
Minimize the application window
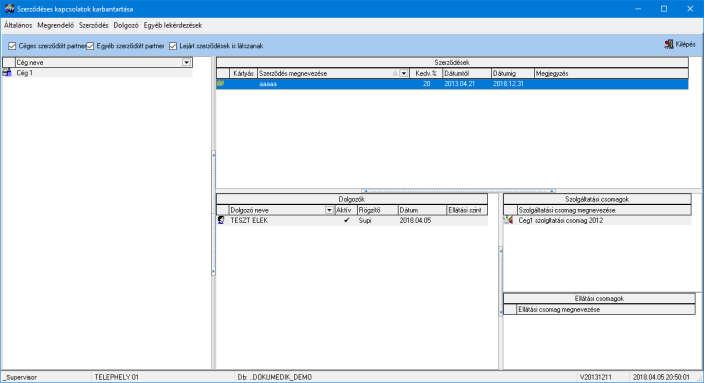(638, 9)
